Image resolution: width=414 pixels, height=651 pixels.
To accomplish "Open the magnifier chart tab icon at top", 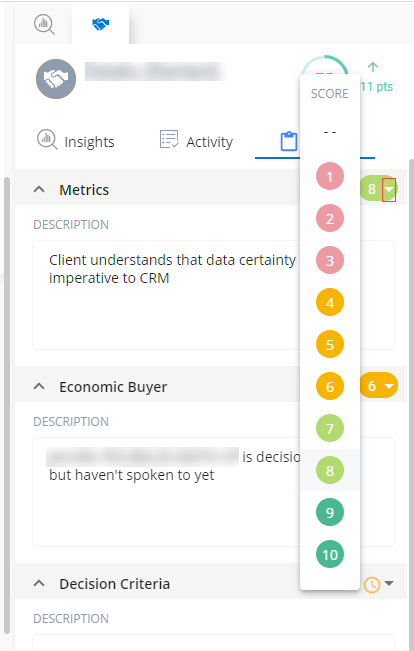I will click(44, 24).
